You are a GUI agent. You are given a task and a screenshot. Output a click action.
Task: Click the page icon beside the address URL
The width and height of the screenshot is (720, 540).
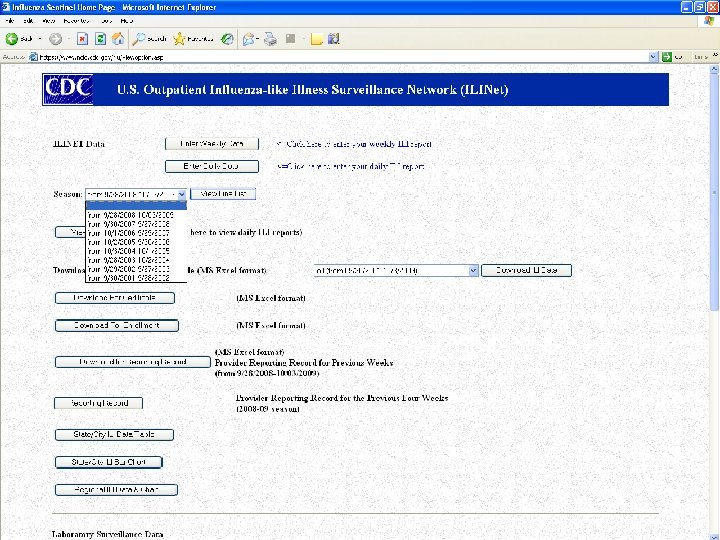point(33,57)
